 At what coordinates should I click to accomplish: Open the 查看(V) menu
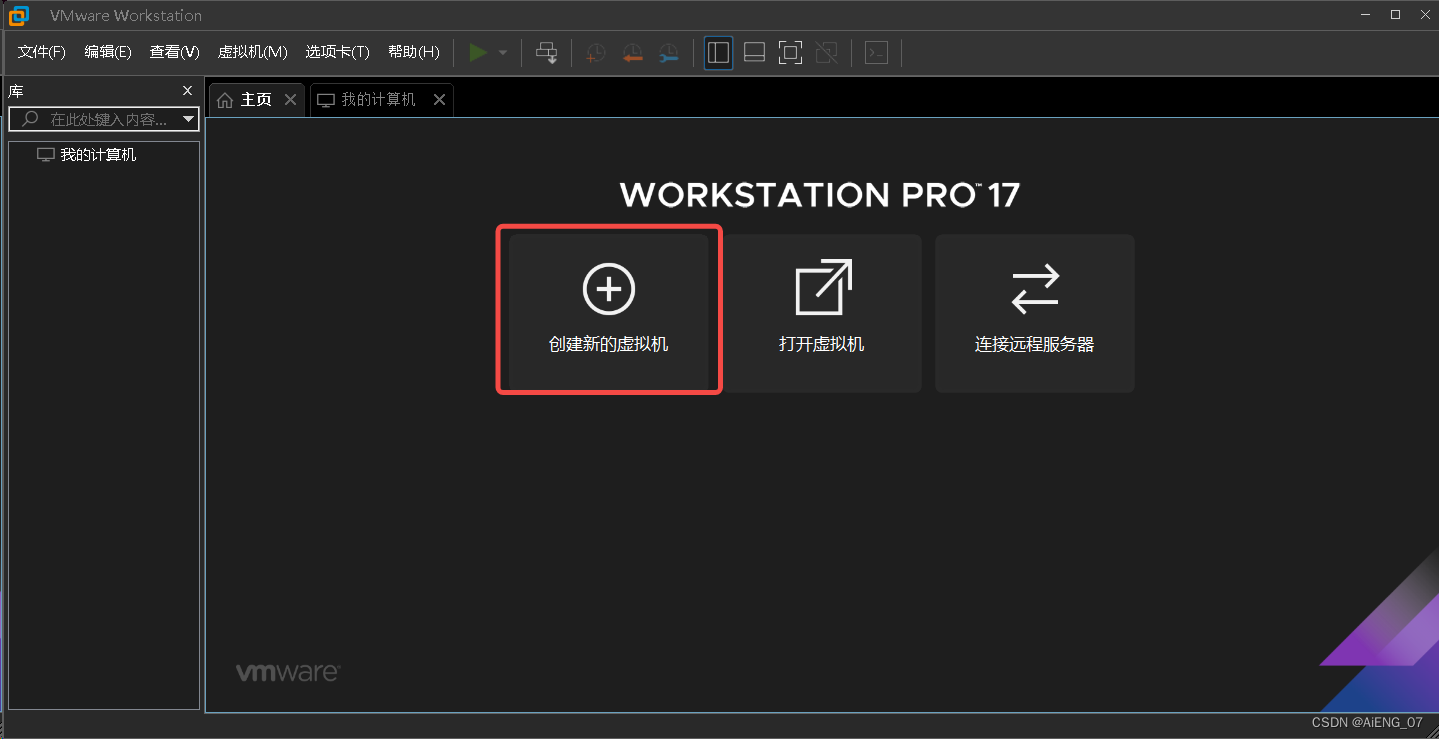175,52
